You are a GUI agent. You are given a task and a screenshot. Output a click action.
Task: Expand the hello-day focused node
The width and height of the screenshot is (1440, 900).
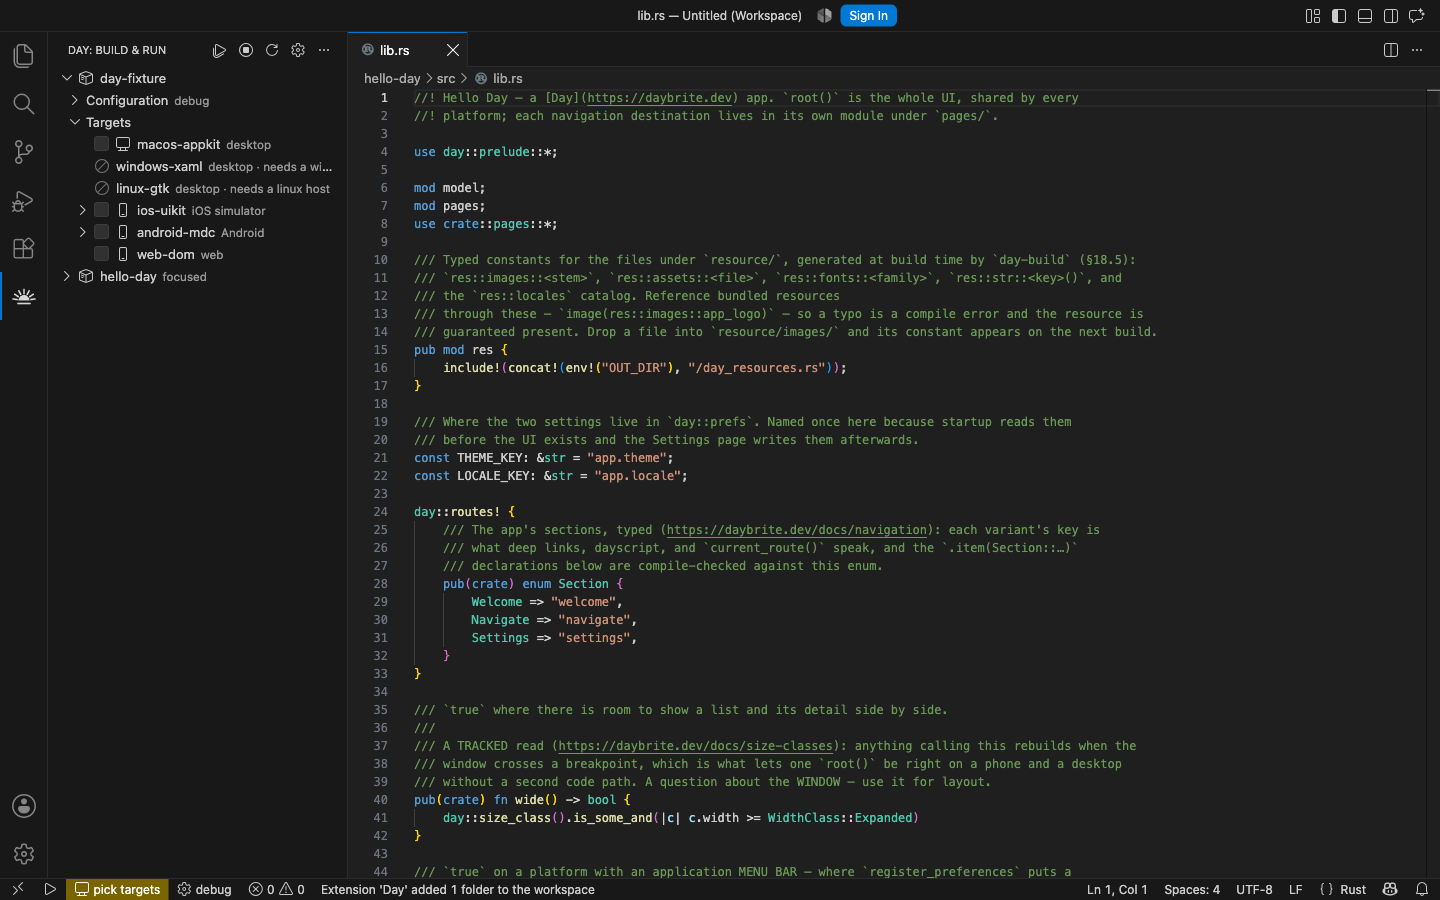click(x=67, y=276)
